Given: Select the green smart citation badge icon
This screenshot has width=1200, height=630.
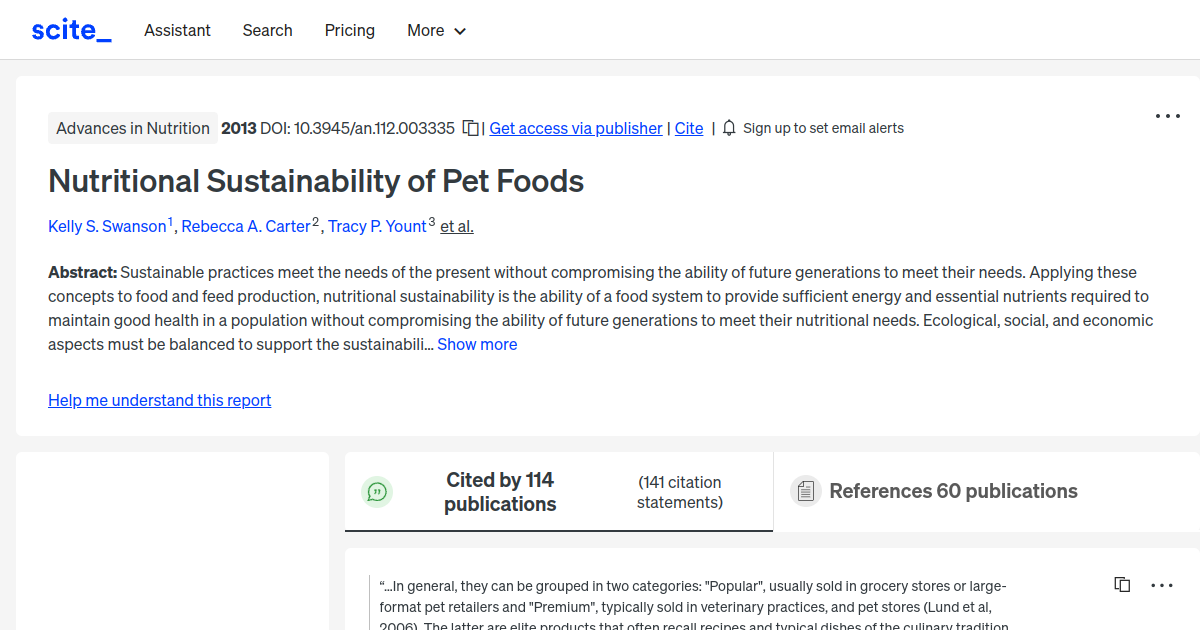Looking at the screenshot, I should click(x=377, y=491).
